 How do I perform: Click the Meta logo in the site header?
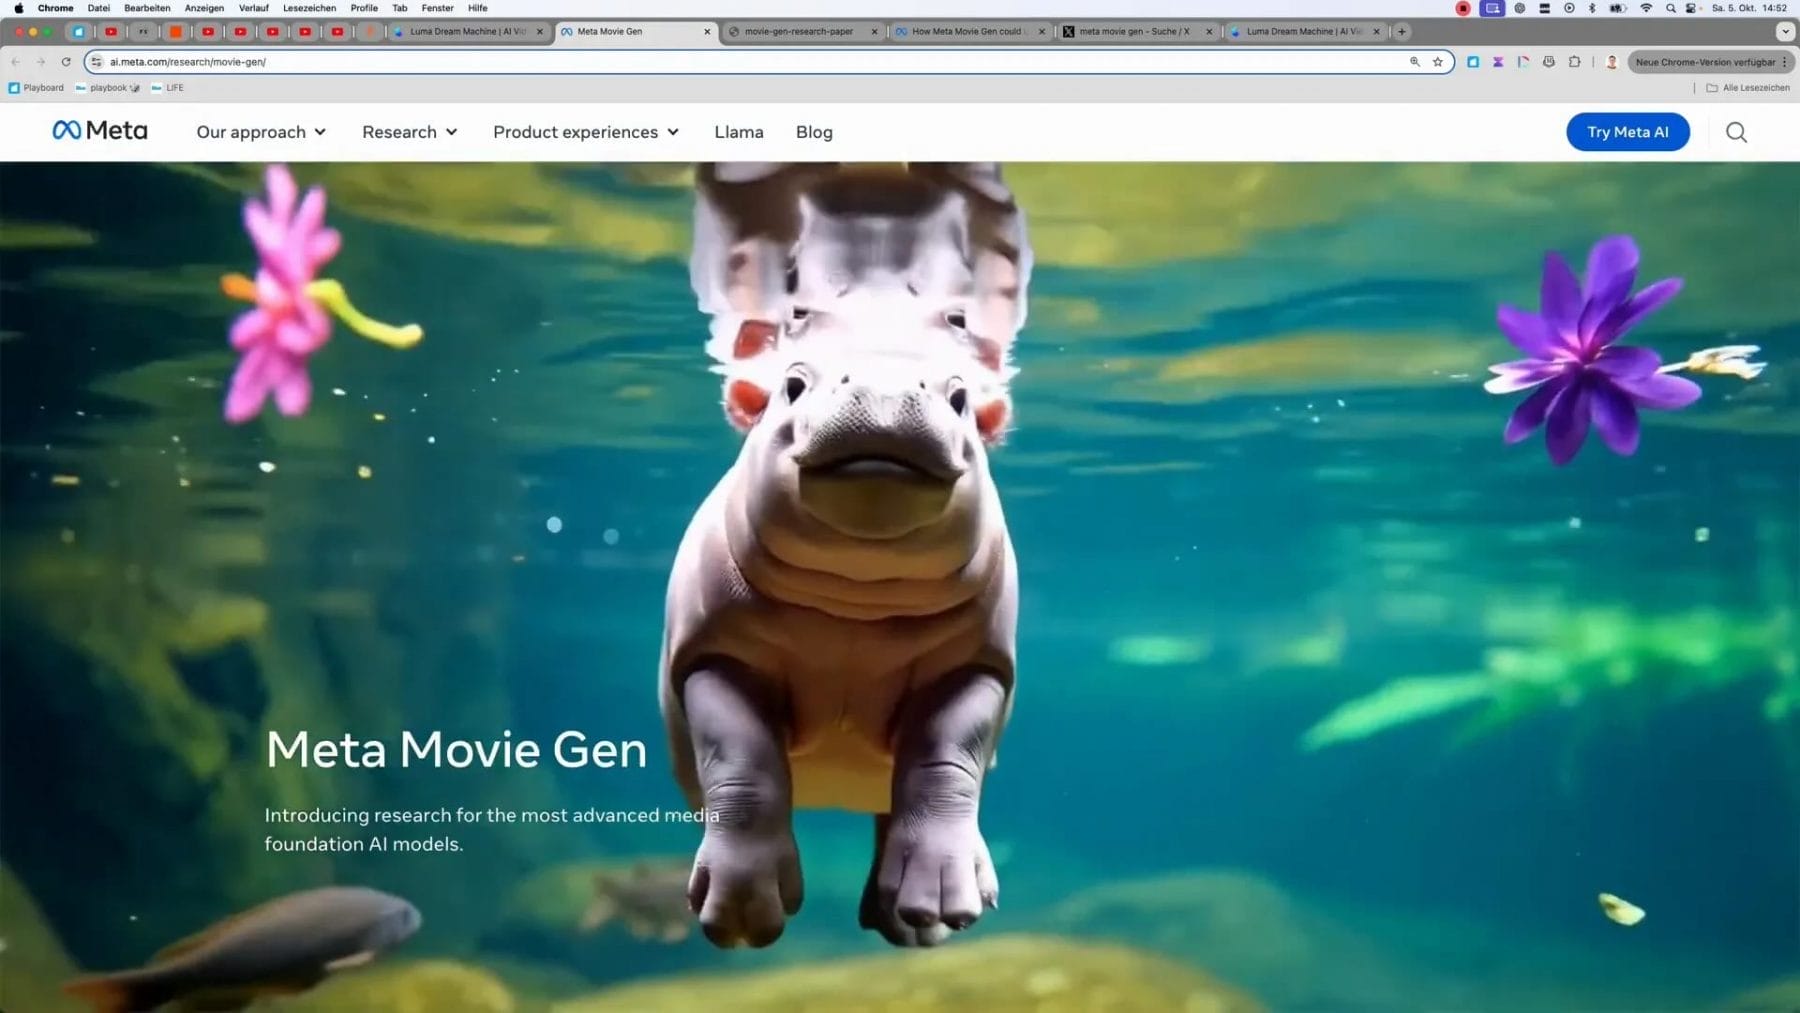click(x=100, y=131)
